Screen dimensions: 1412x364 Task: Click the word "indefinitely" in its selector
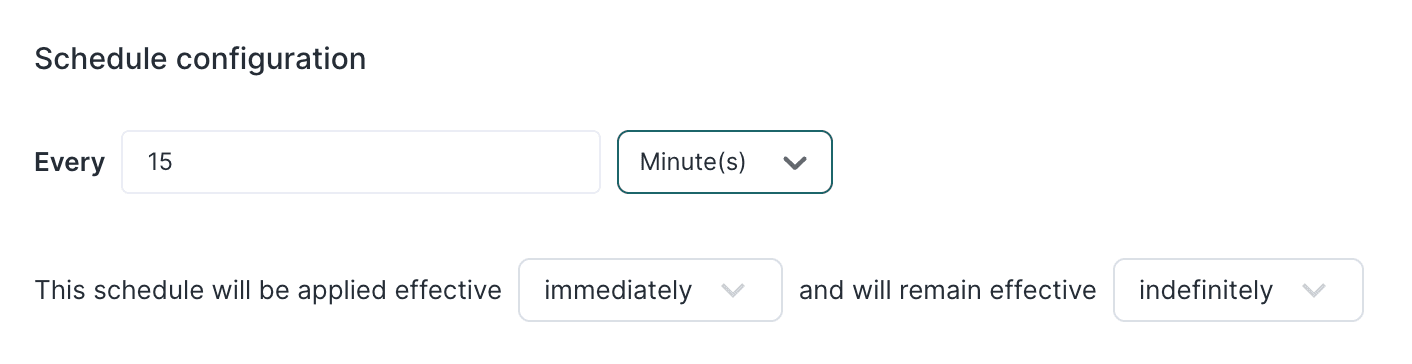point(1206,291)
